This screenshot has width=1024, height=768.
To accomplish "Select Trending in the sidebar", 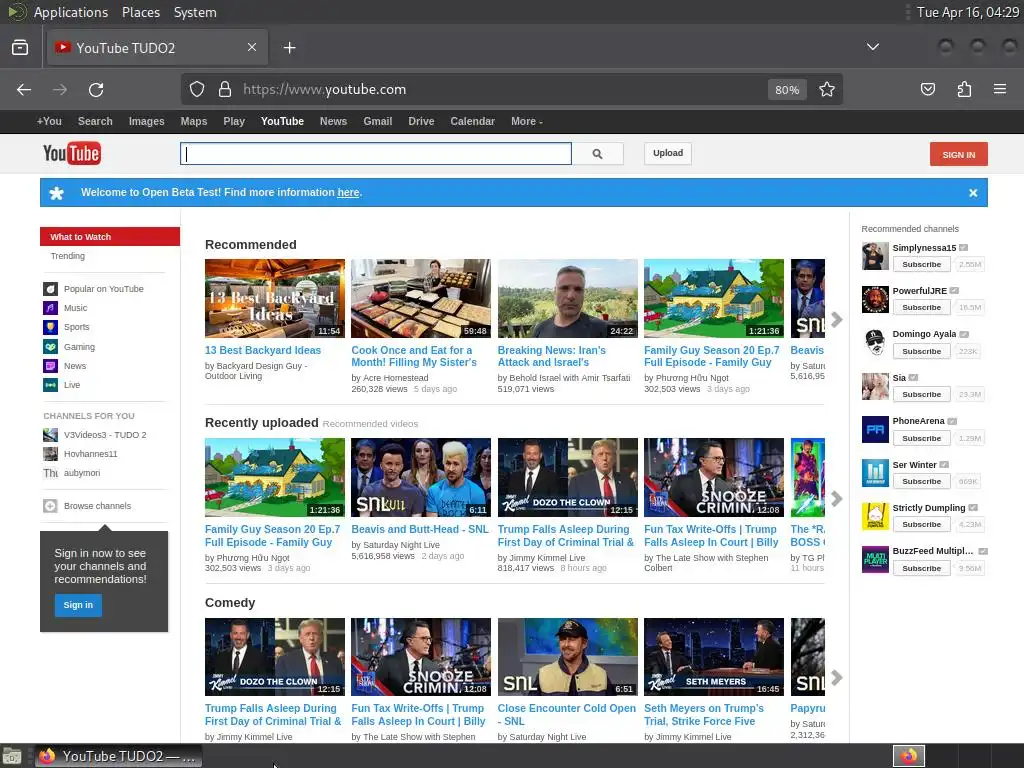I will [x=68, y=256].
